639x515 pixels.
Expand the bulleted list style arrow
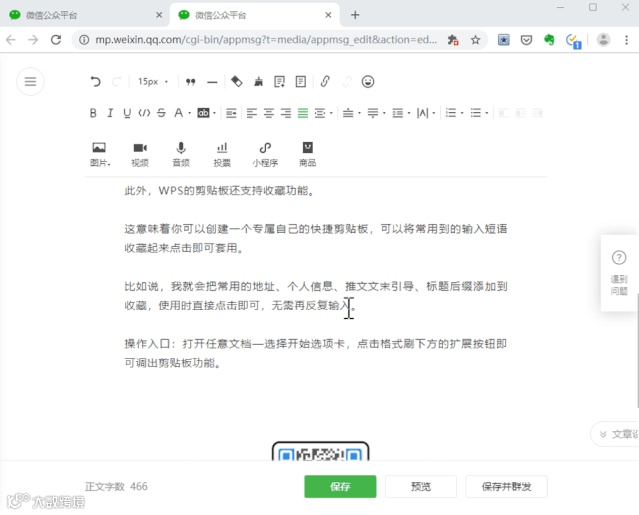tap(487, 113)
